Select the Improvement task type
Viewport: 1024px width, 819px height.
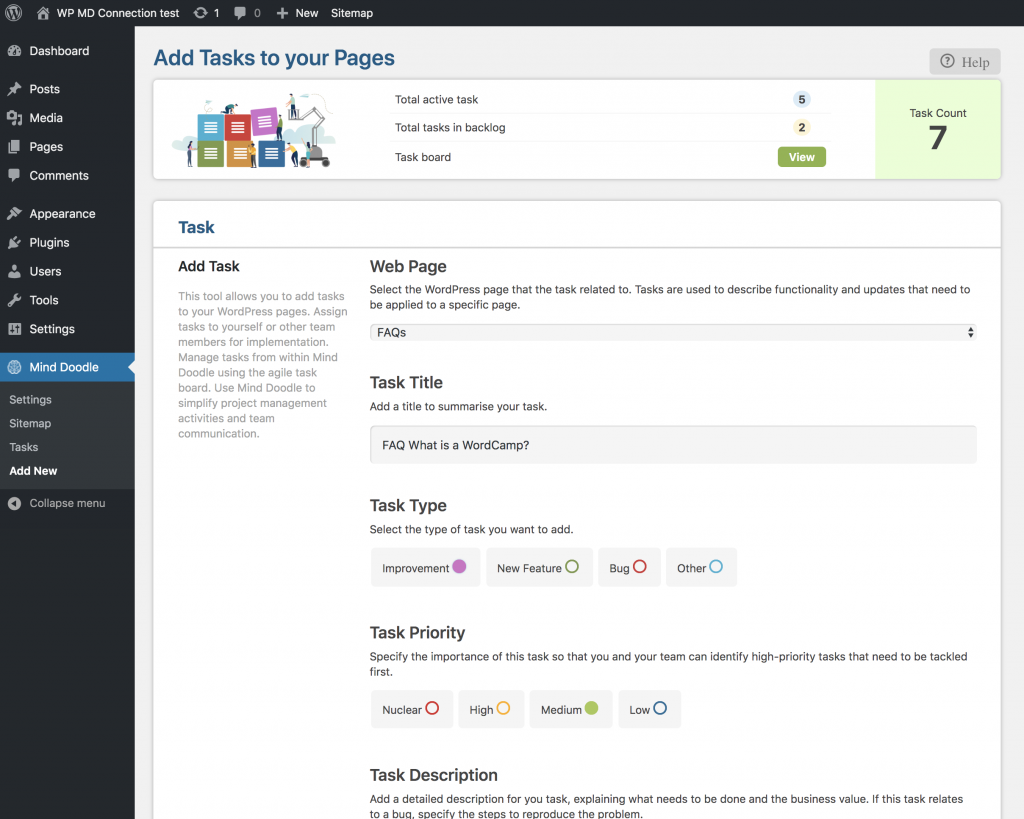click(x=425, y=566)
